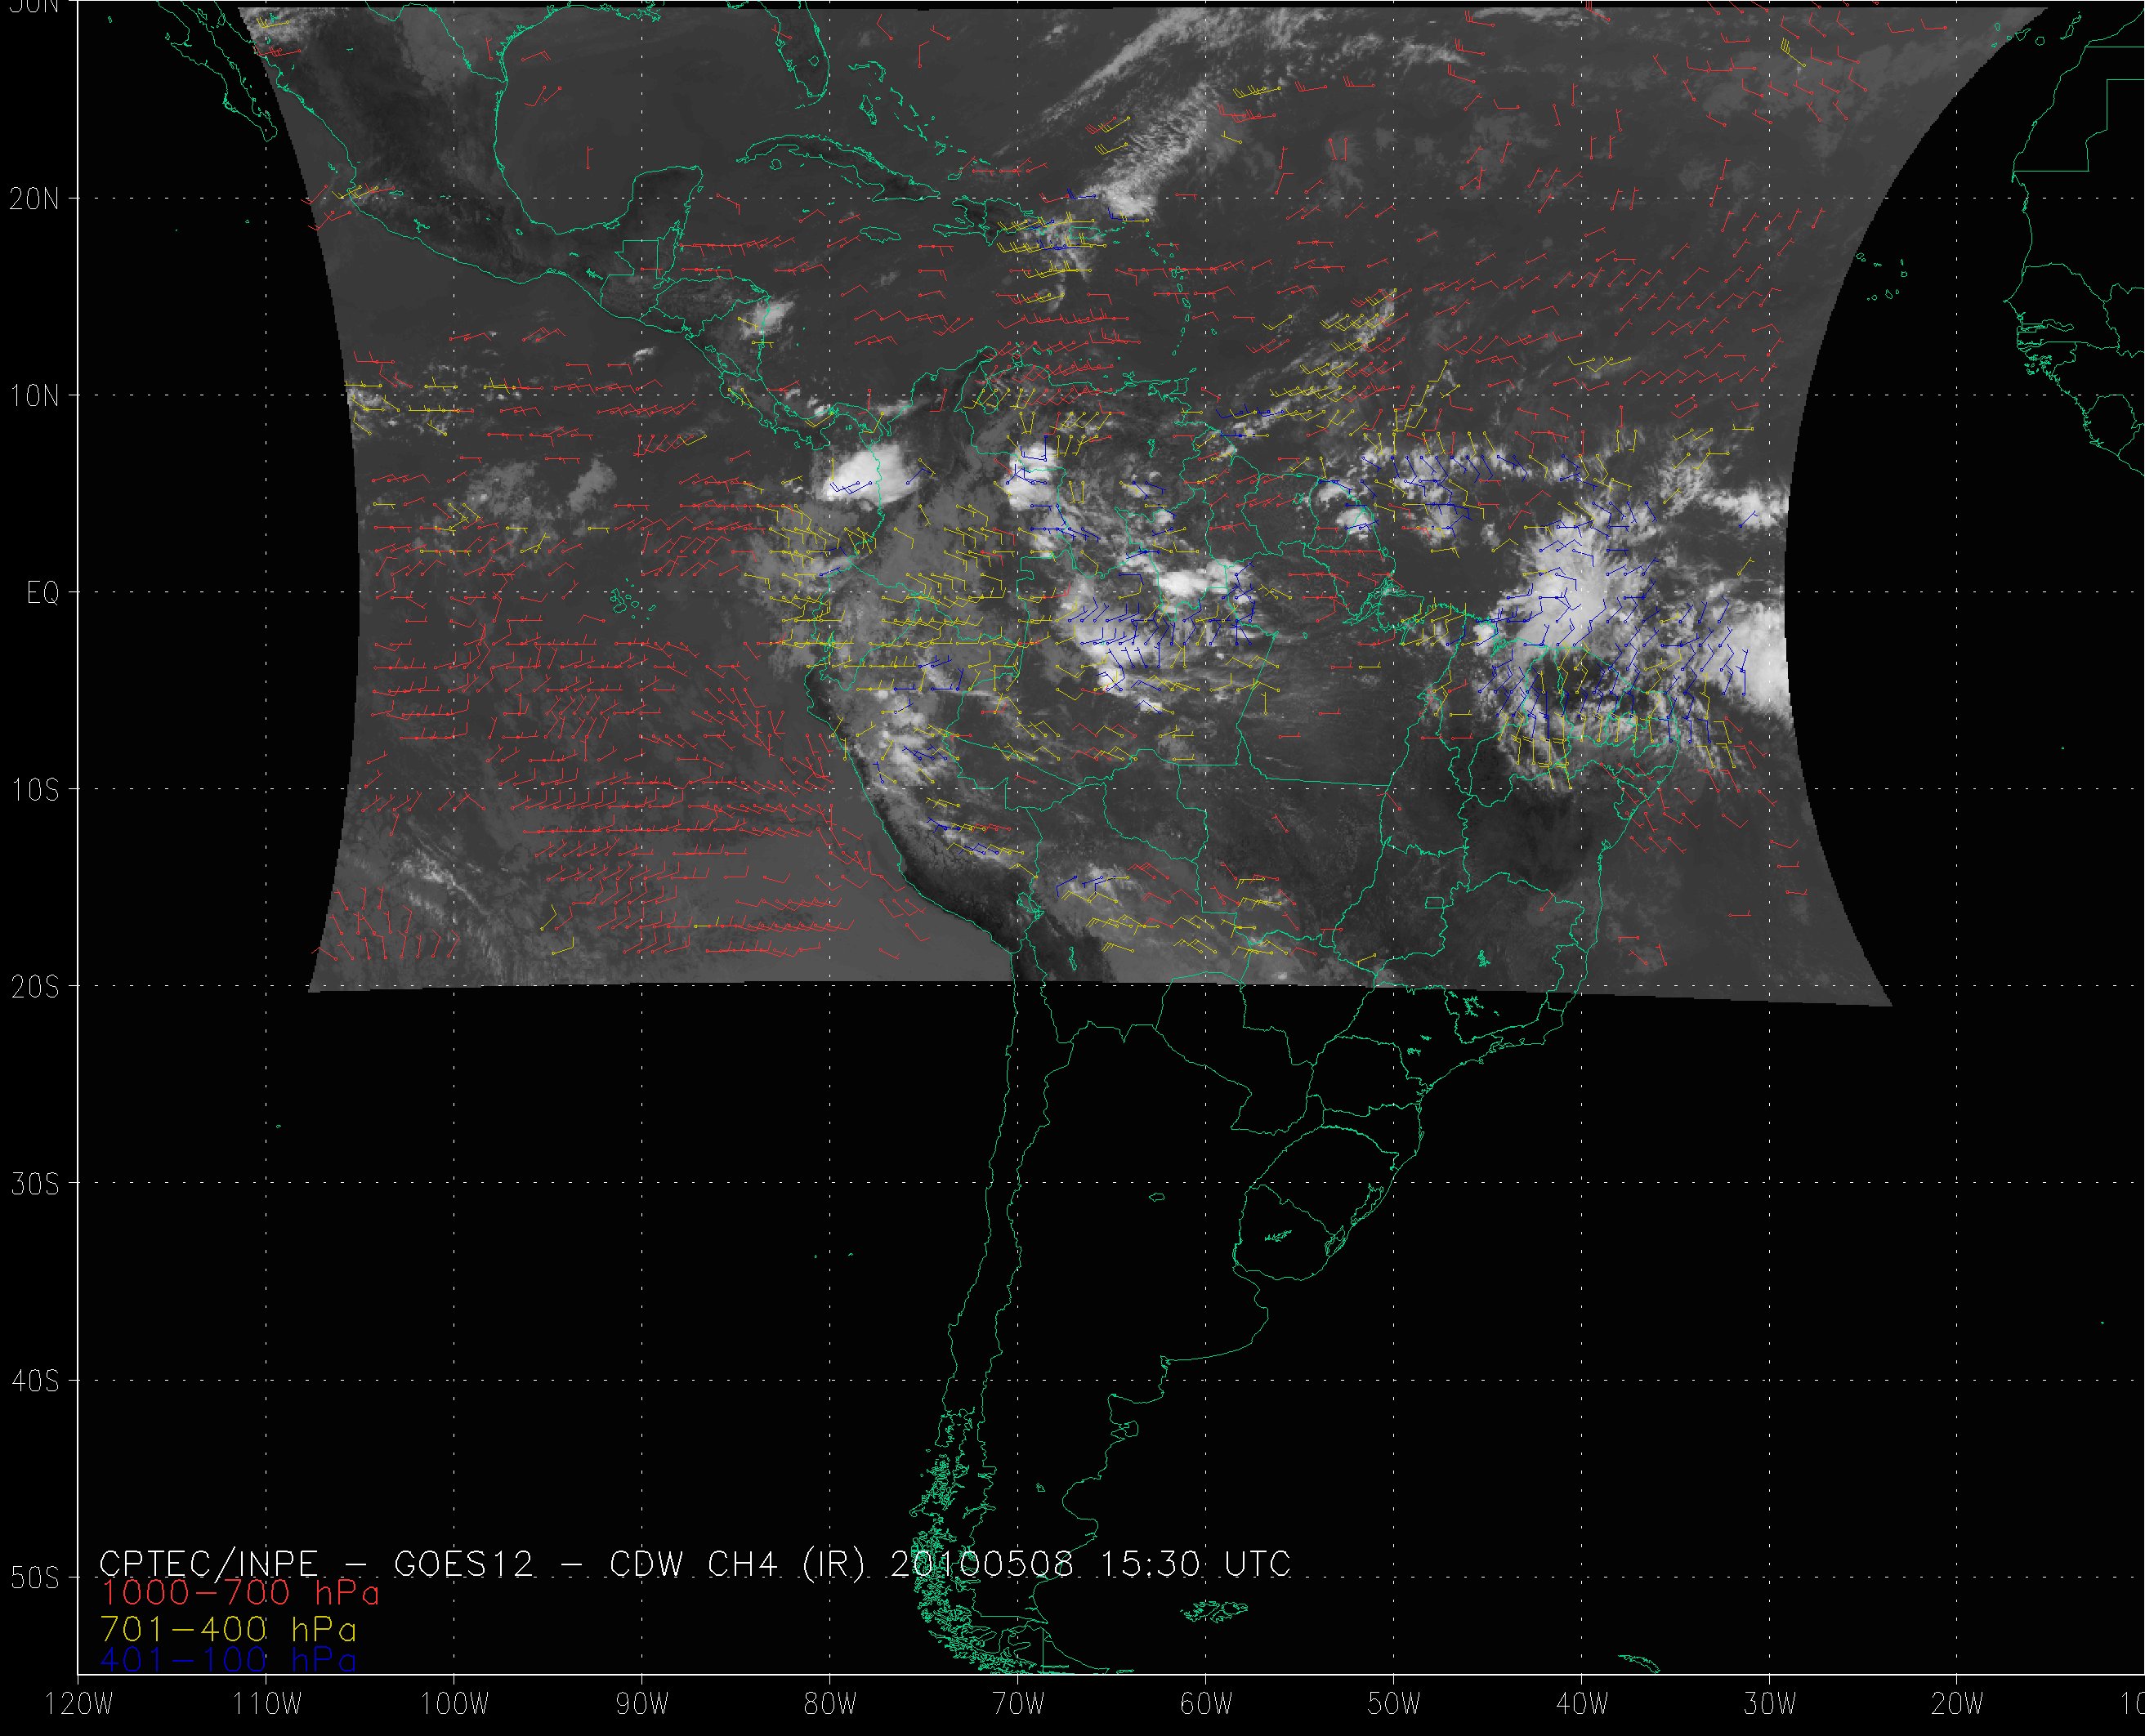Image resolution: width=2145 pixels, height=1736 pixels.
Task: Click the 30S latitude axis label
Action: [x=34, y=1184]
